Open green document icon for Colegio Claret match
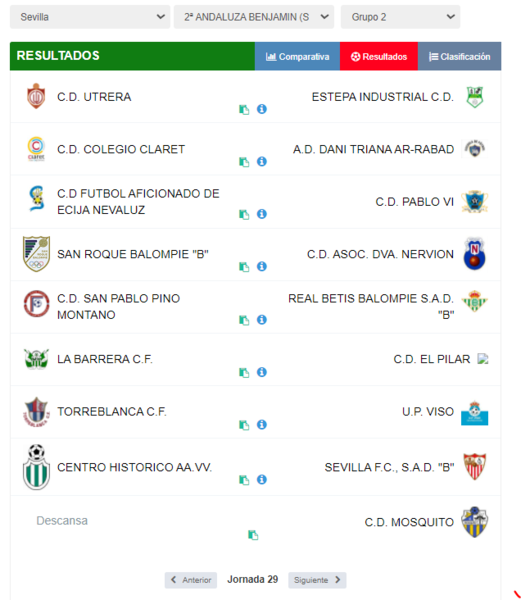The image size is (521, 600). [x=244, y=162]
